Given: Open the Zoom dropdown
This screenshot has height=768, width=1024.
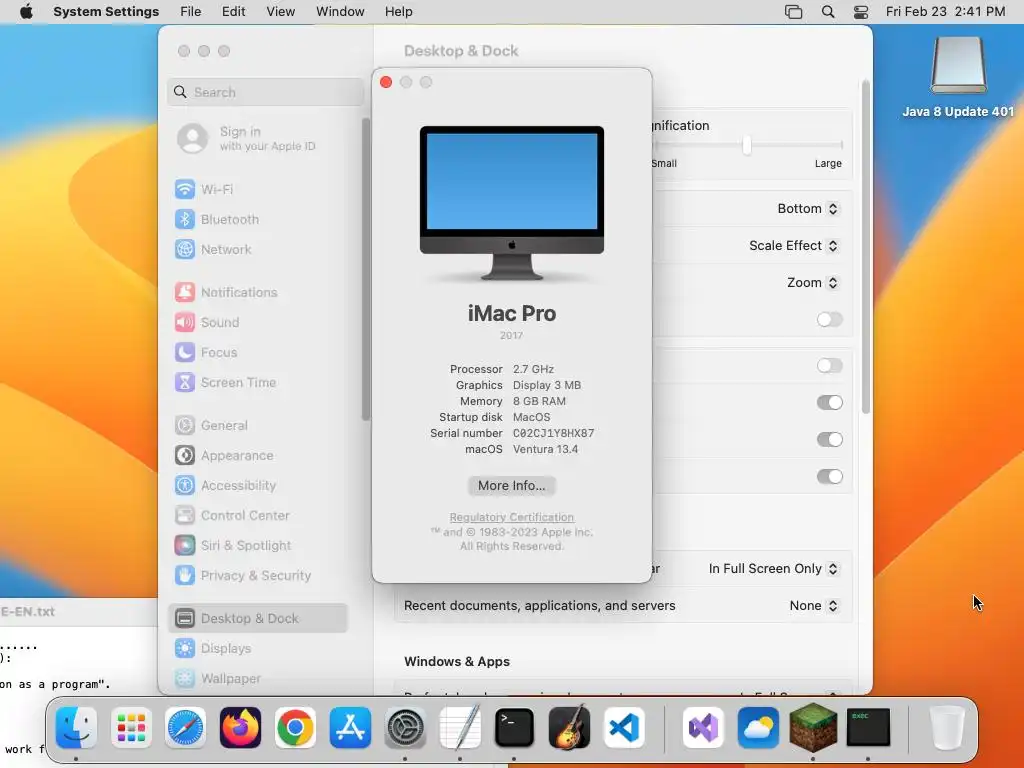Looking at the screenshot, I should pos(812,283).
